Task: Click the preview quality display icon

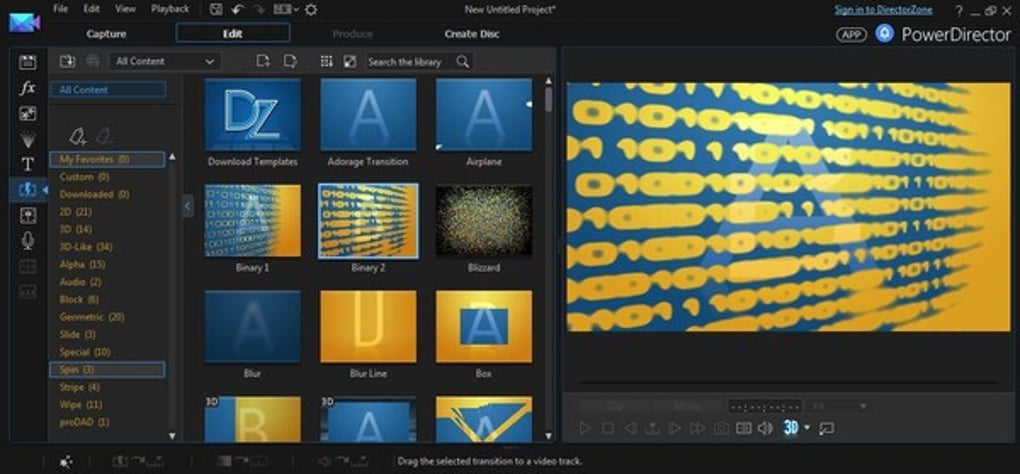Action: pos(744,428)
